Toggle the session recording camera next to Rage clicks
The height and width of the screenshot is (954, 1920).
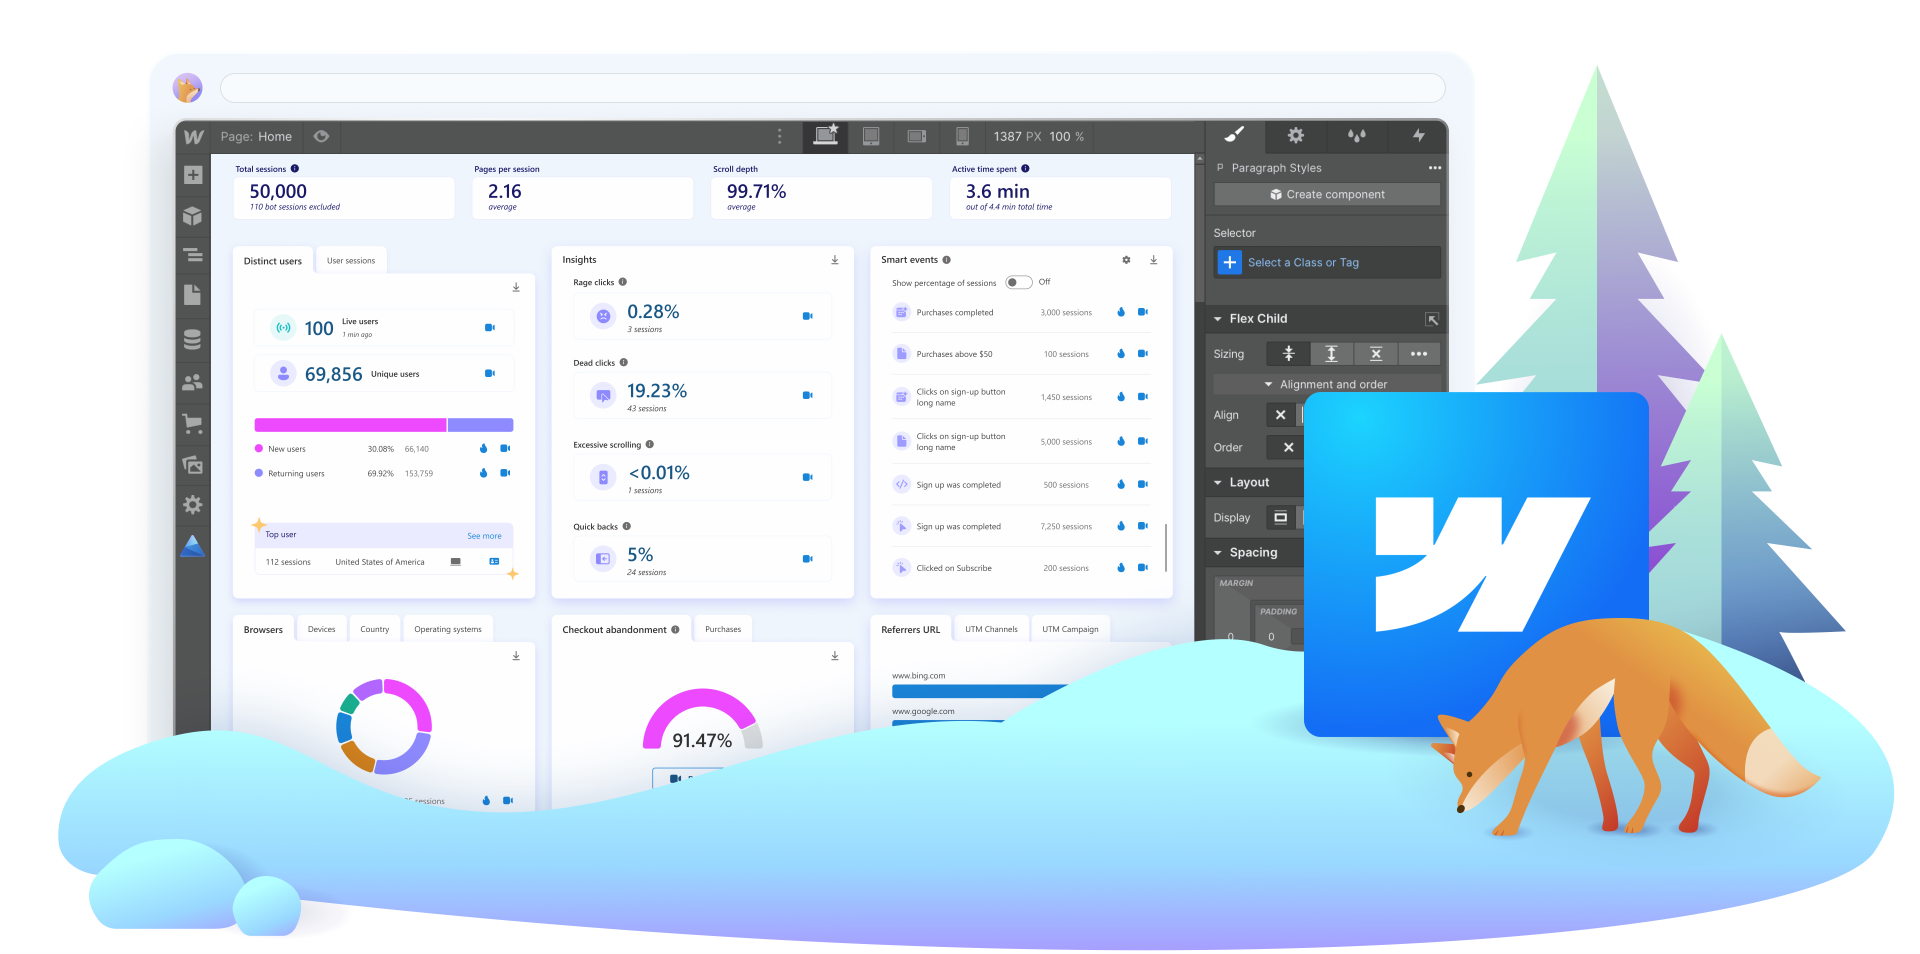click(x=807, y=315)
